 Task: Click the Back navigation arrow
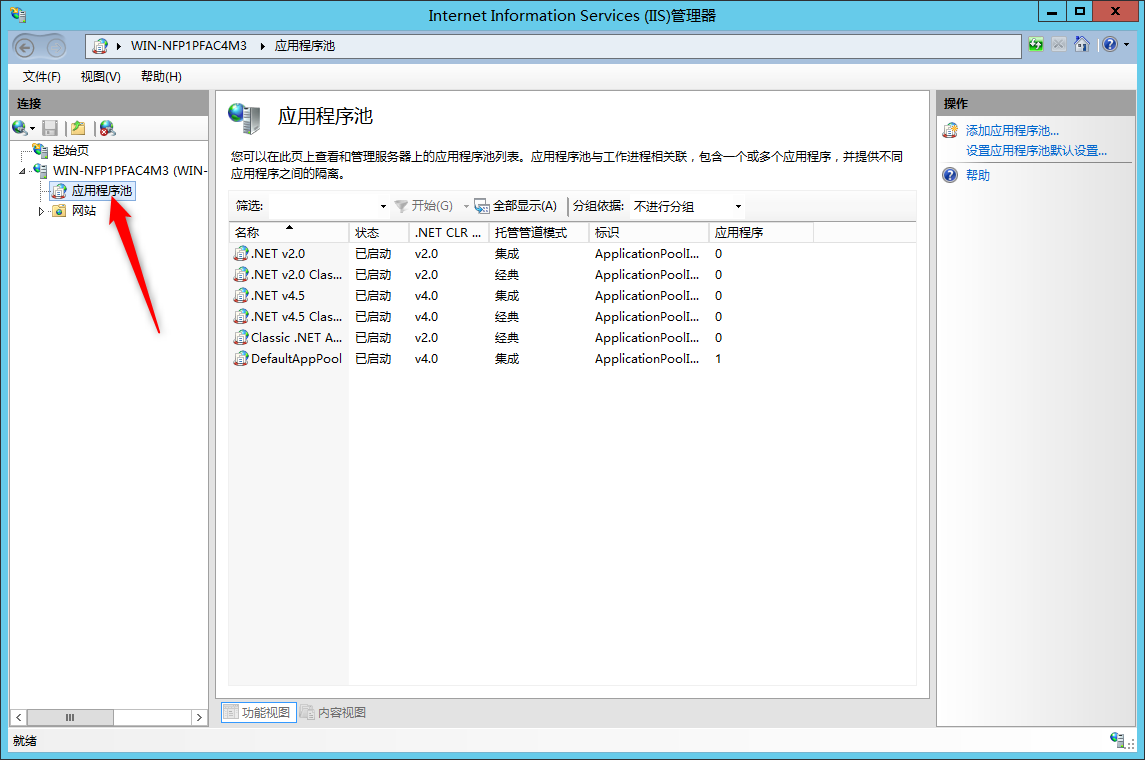[25, 47]
